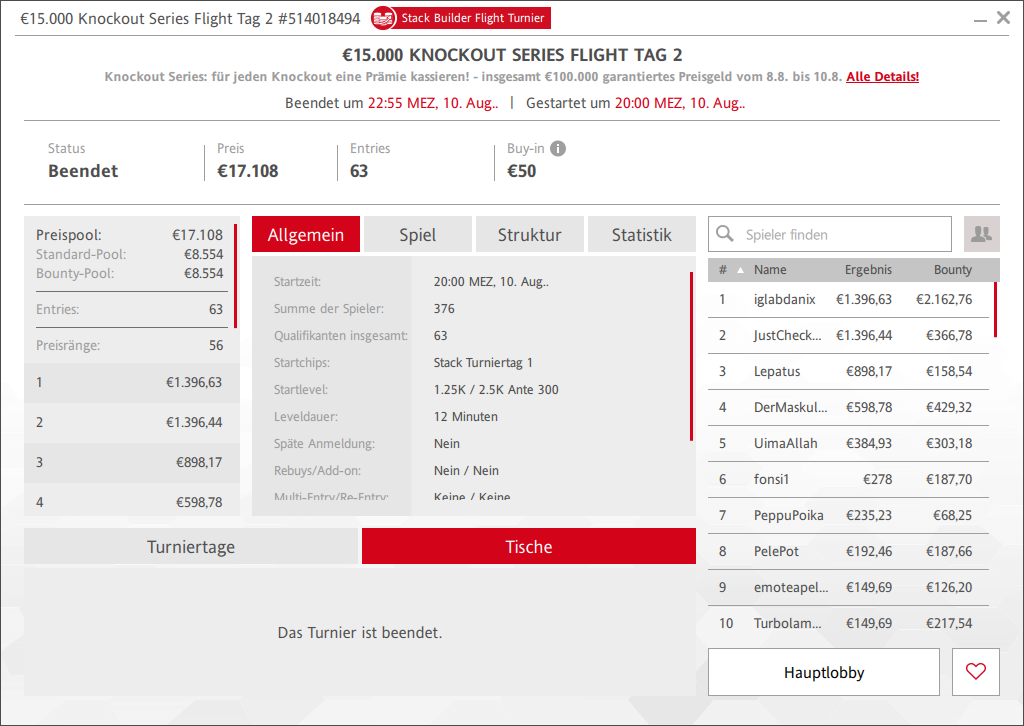The image size is (1024, 726).
Task: Show the Statistik tab
Action: click(x=641, y=235)
